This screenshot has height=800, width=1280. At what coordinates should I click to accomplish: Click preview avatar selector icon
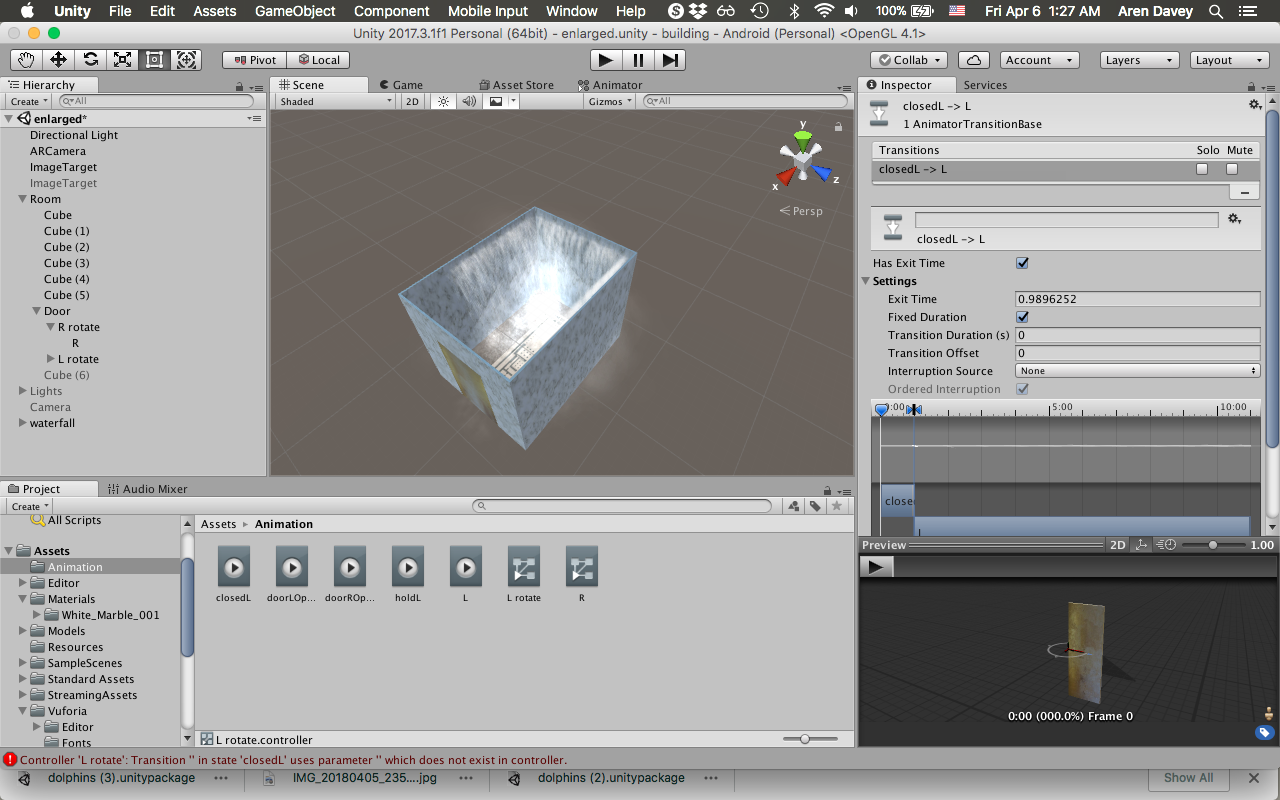pyautogui.click(x=1269, y=714)
